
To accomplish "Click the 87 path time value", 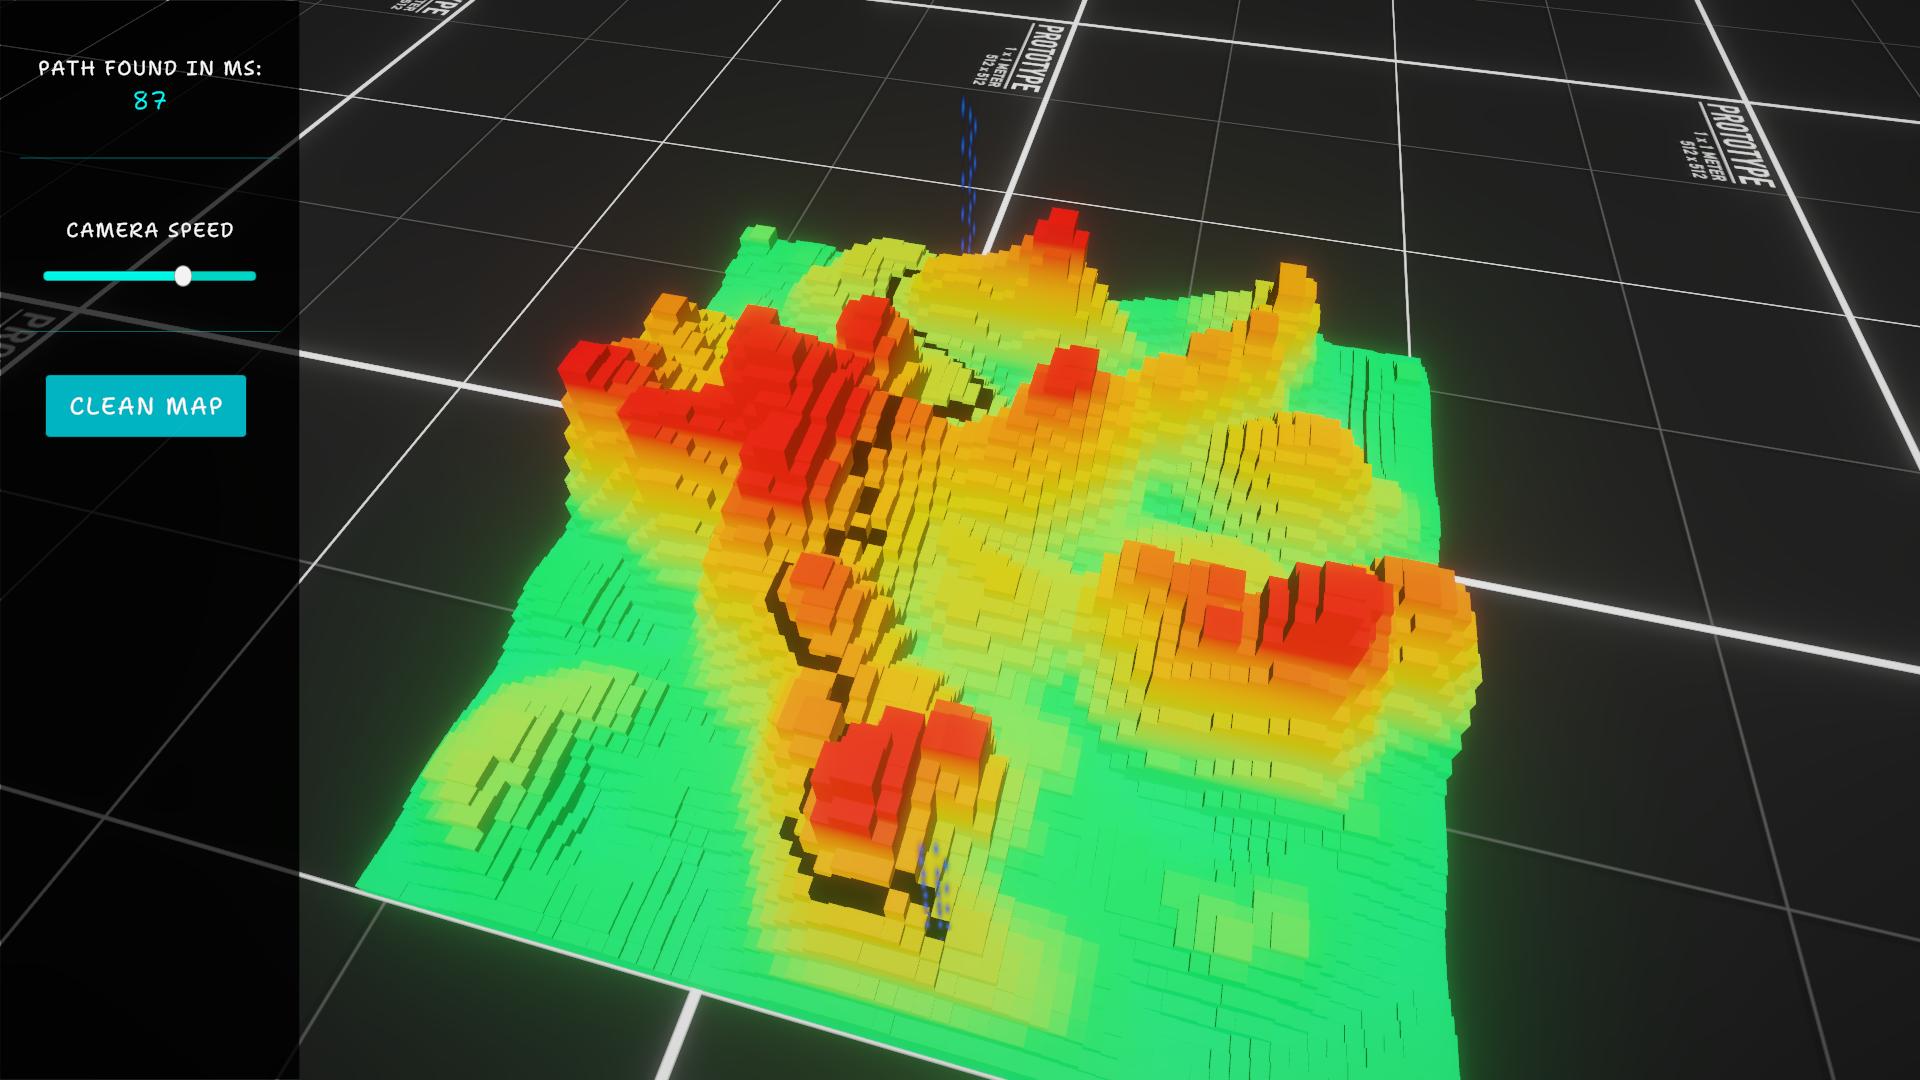I will (150, 101).
